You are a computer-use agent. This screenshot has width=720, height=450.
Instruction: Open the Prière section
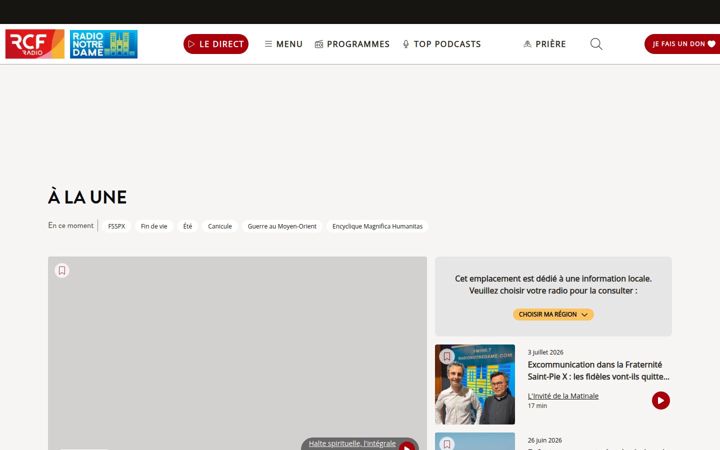pos(545,44)
